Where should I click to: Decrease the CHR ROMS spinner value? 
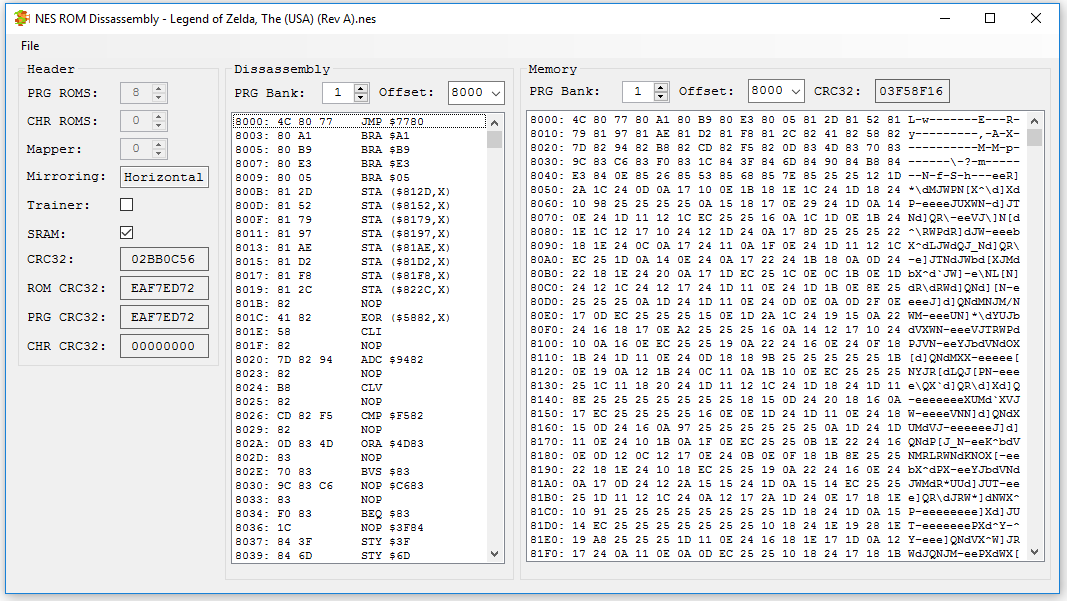coord(159,125)
